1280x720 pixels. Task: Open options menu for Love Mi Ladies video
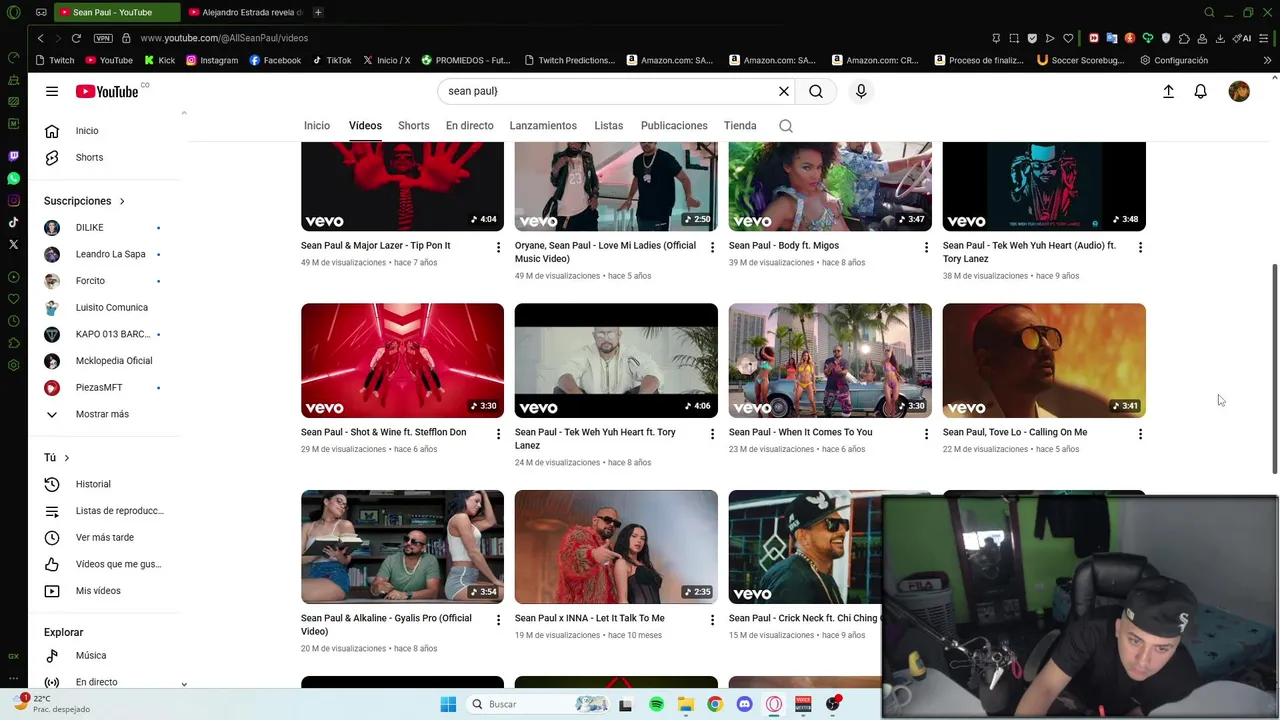pos(712,247)
